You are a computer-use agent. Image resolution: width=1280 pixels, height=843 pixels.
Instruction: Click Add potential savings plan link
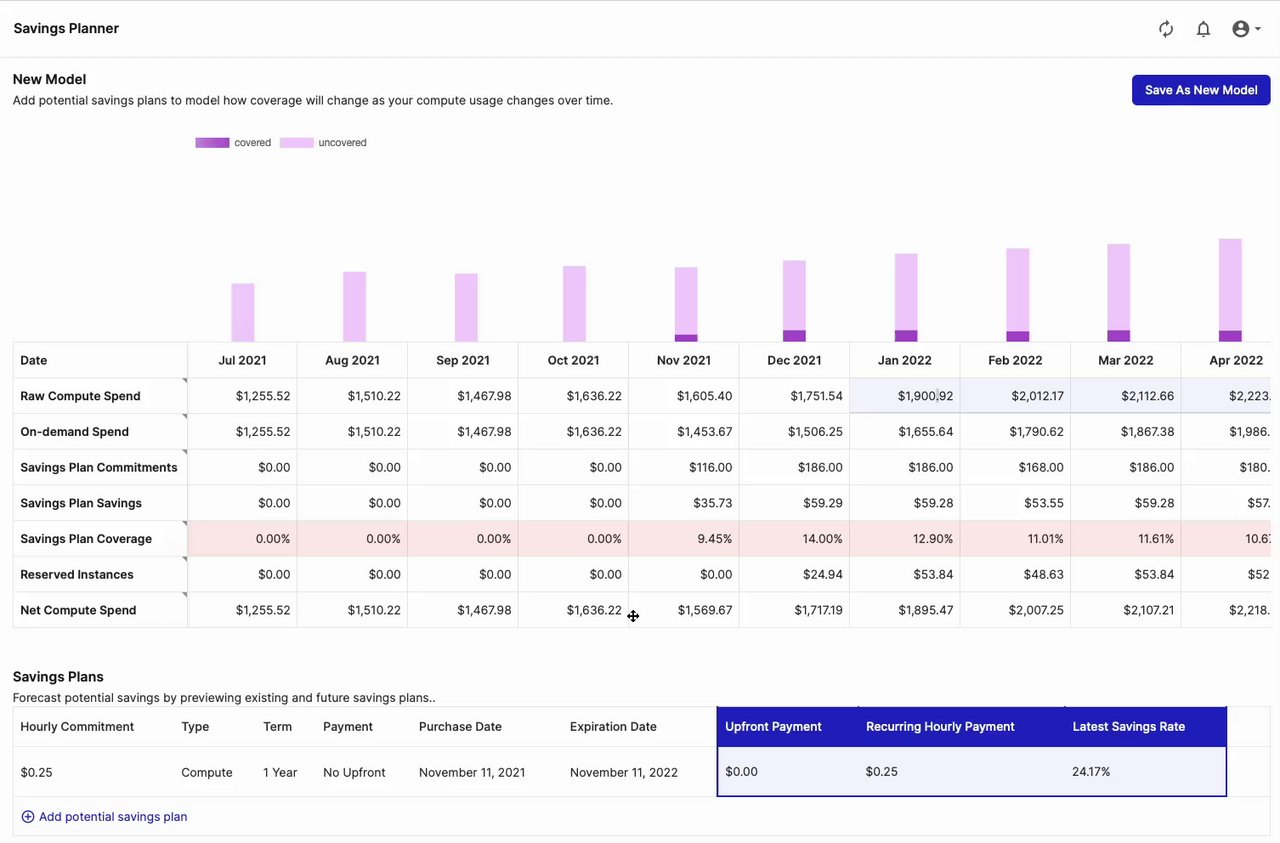coord(113,817)
